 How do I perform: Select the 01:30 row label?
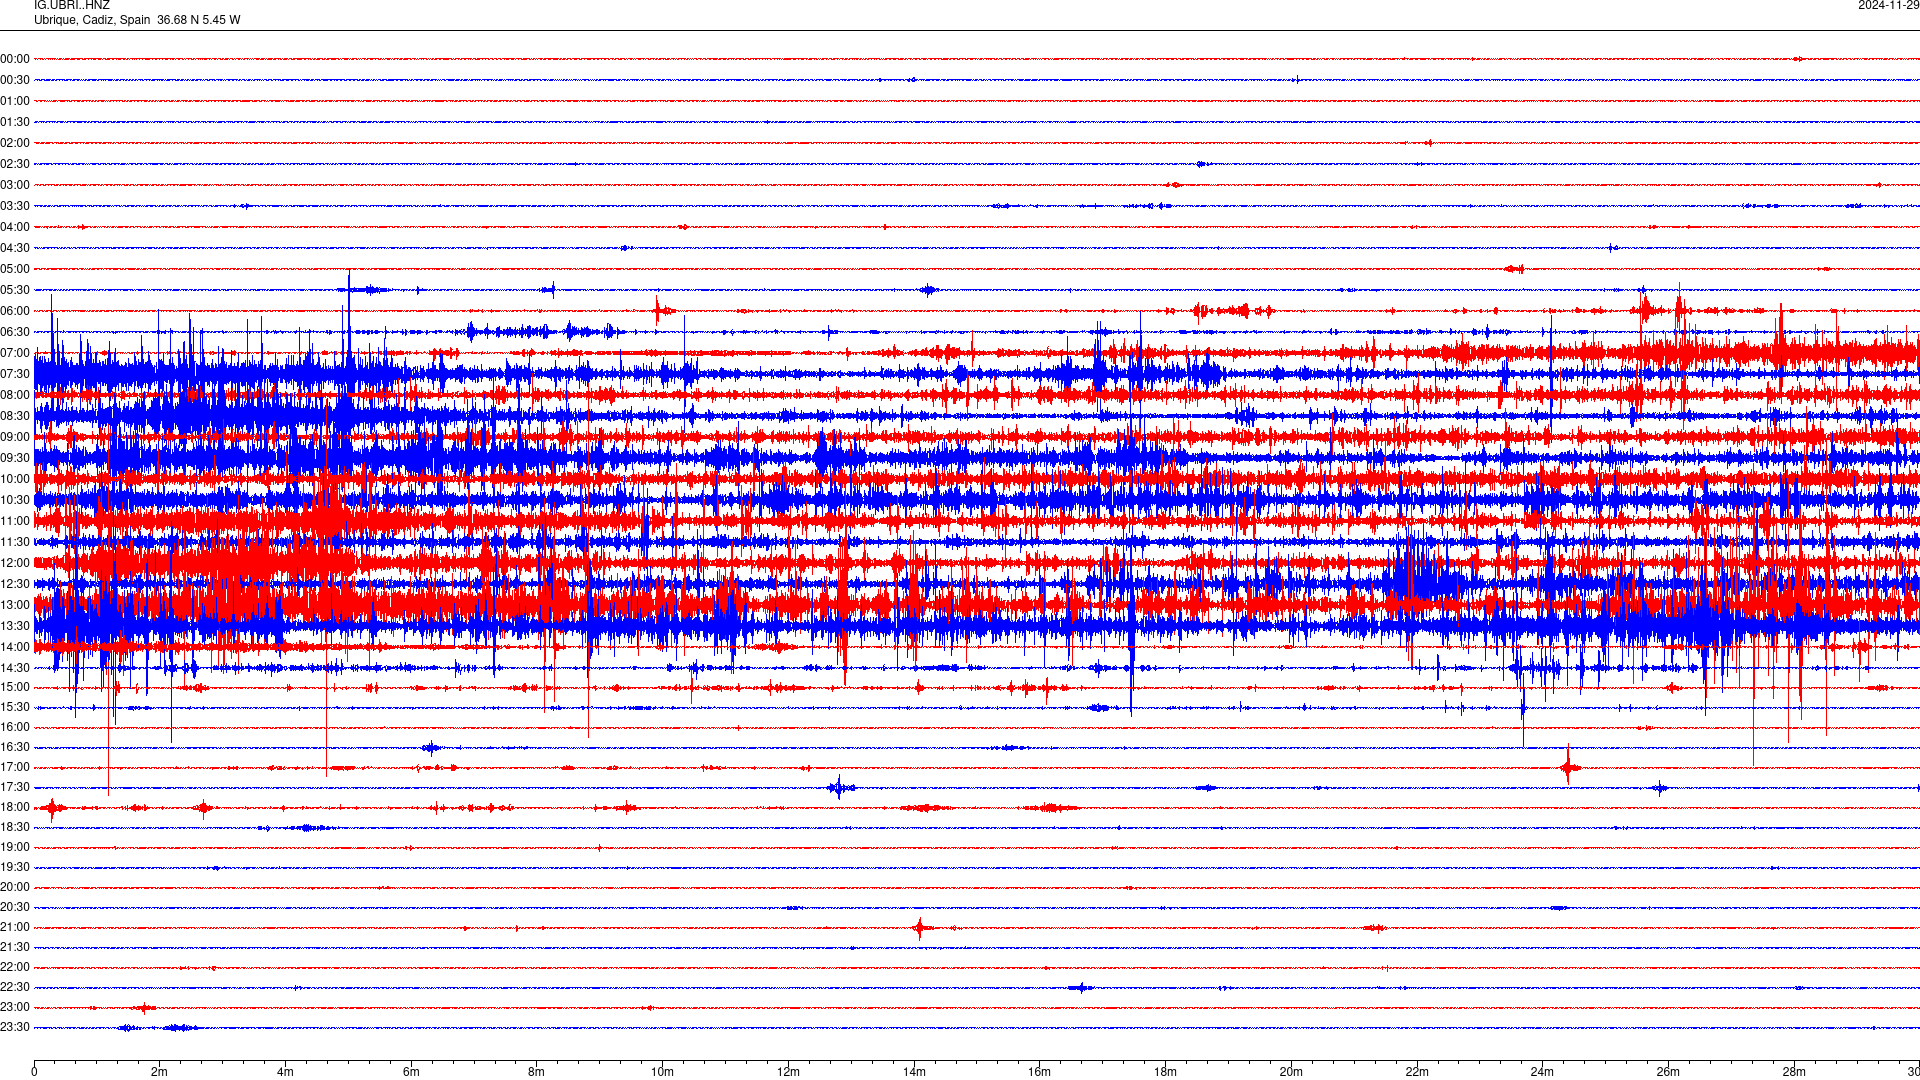point(15,122)
